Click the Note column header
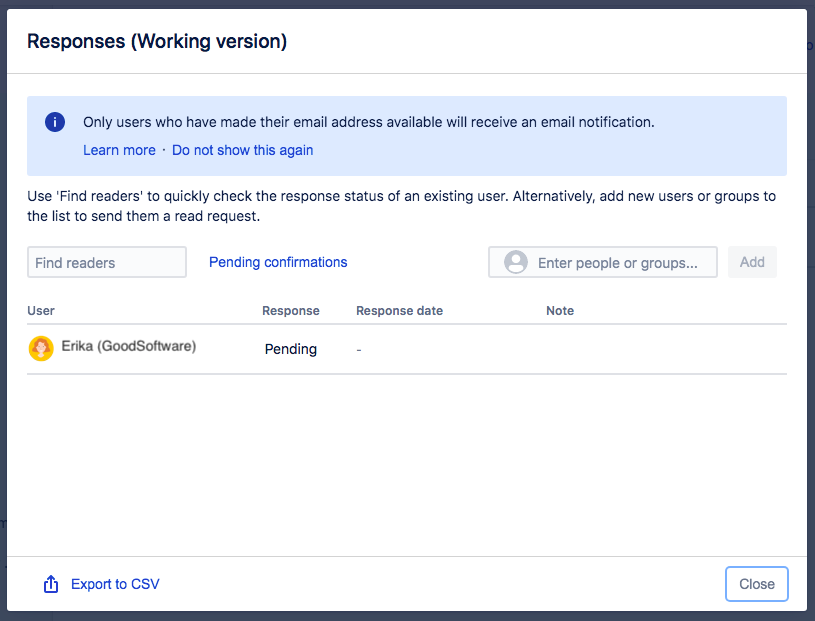This screenshot has width=815, height=621. (x=560, y=311)
